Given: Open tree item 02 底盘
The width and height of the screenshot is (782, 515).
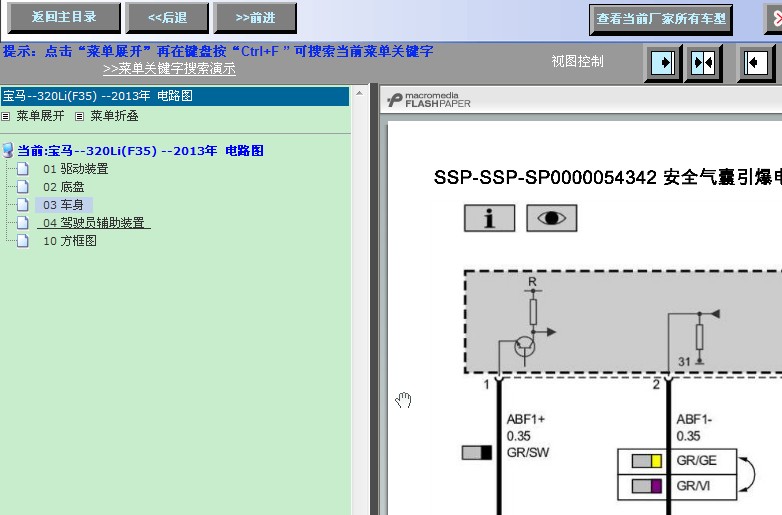Looking at the screenshot, I should 64,187.
